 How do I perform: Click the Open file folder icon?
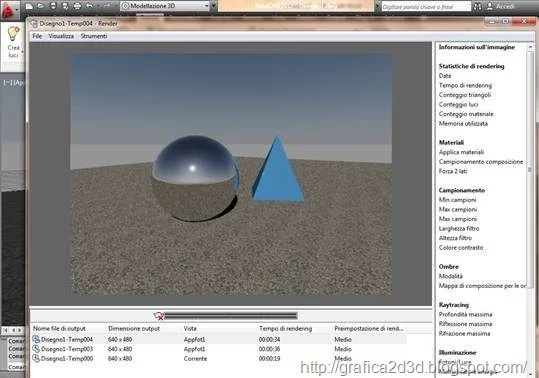[41, 6]
